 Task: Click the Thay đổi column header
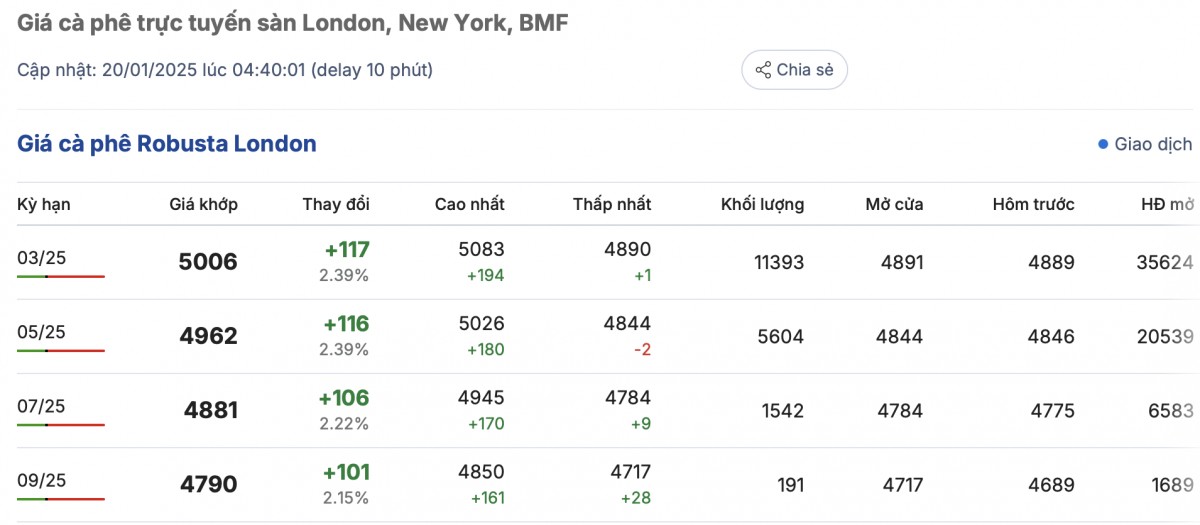click(336, 205)
